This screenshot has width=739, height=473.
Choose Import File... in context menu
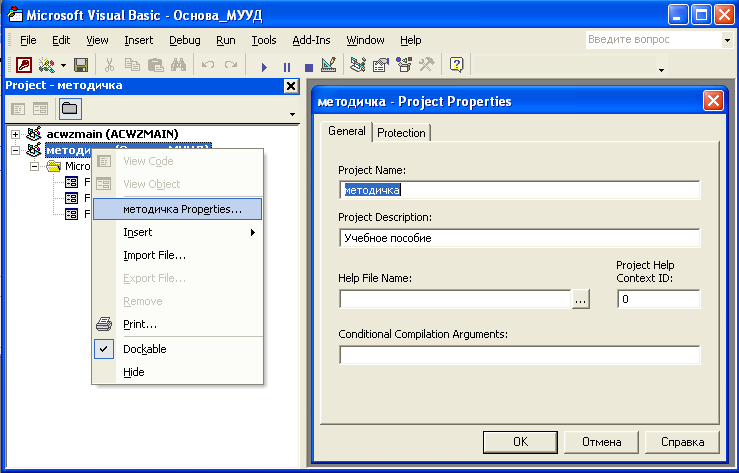177,255
